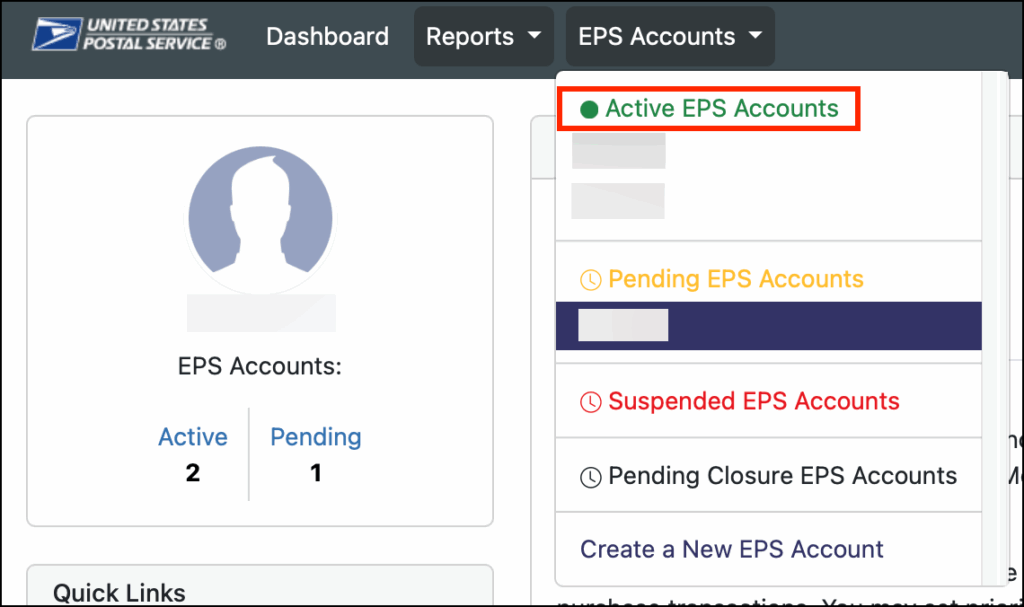Select the first active account entry

click(x=618, y=153)
